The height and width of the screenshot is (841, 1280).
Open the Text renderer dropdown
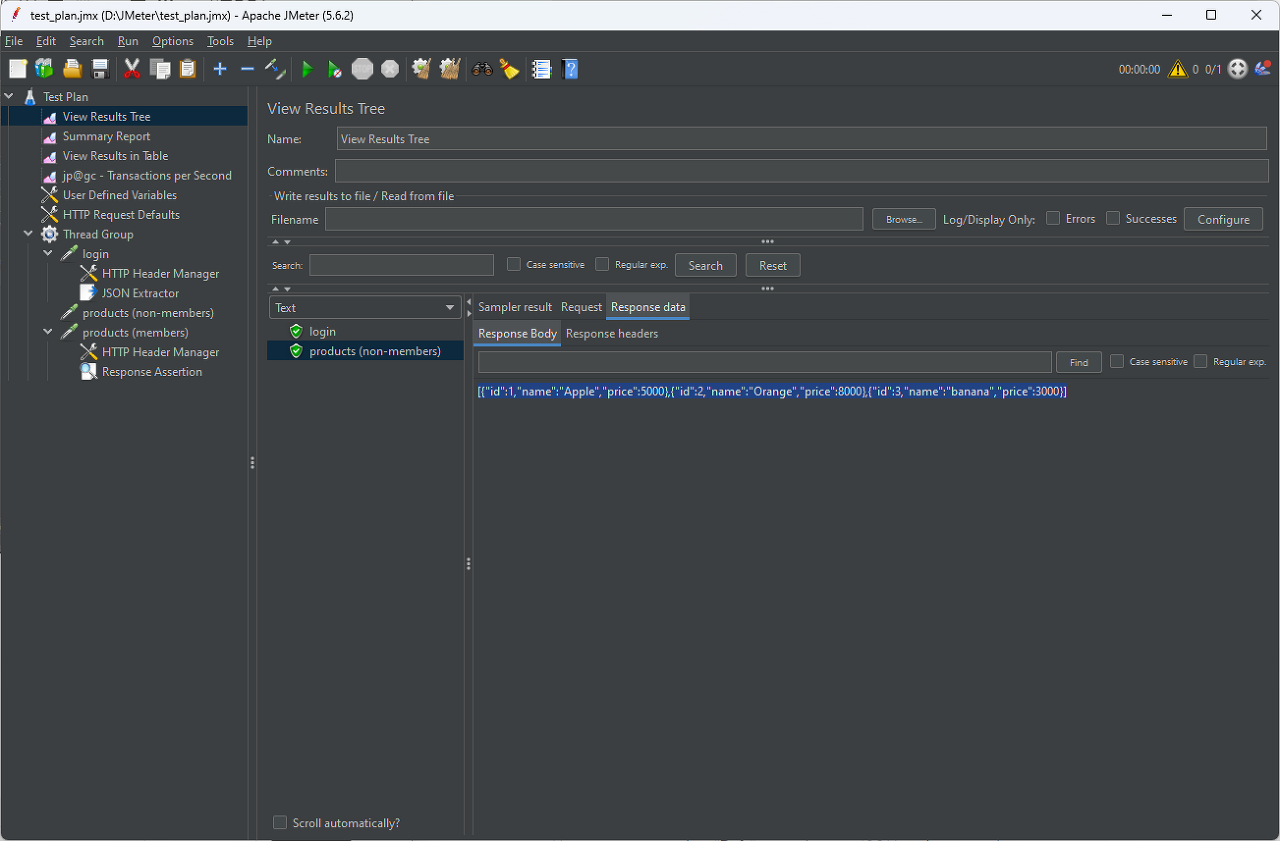[x=364, y=307]
